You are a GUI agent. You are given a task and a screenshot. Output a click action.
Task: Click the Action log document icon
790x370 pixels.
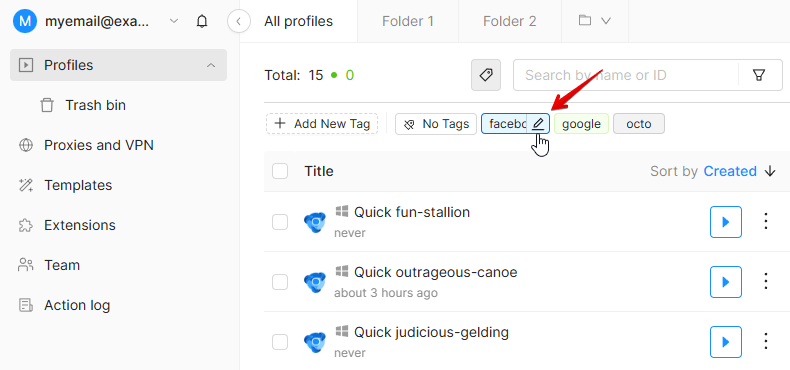25,305
